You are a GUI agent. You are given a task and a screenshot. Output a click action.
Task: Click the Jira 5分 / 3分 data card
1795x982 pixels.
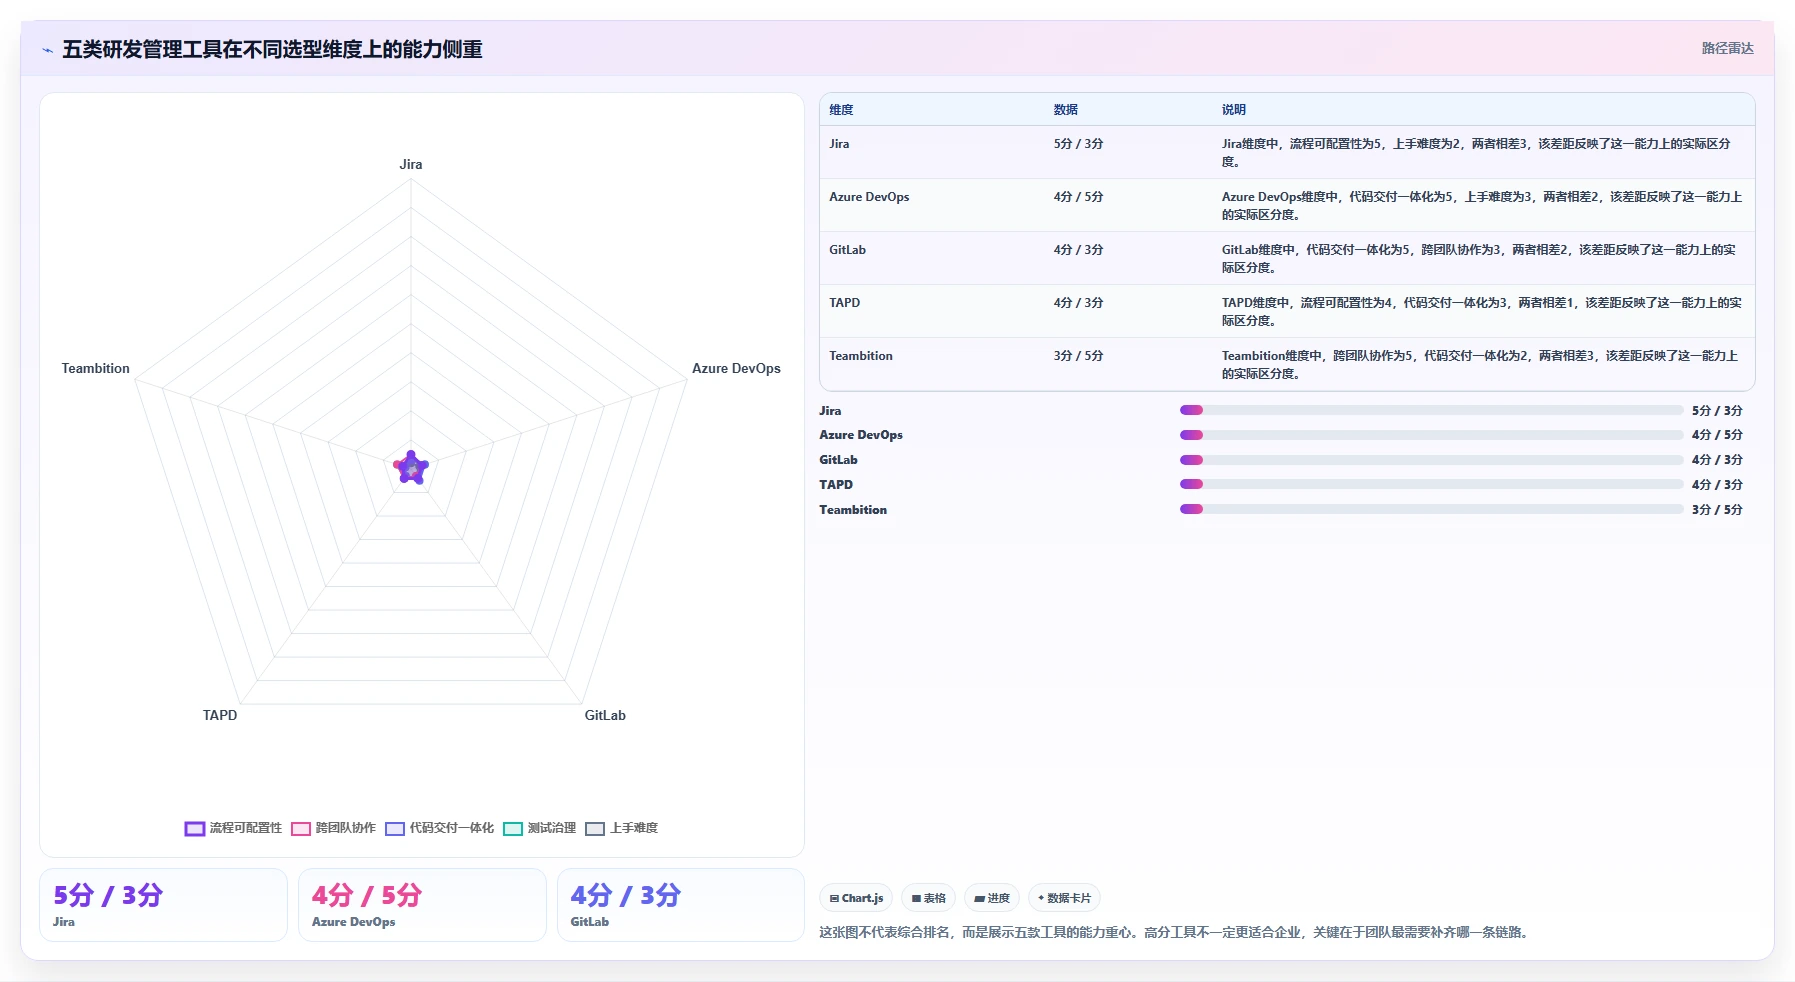tap(163, 905)
